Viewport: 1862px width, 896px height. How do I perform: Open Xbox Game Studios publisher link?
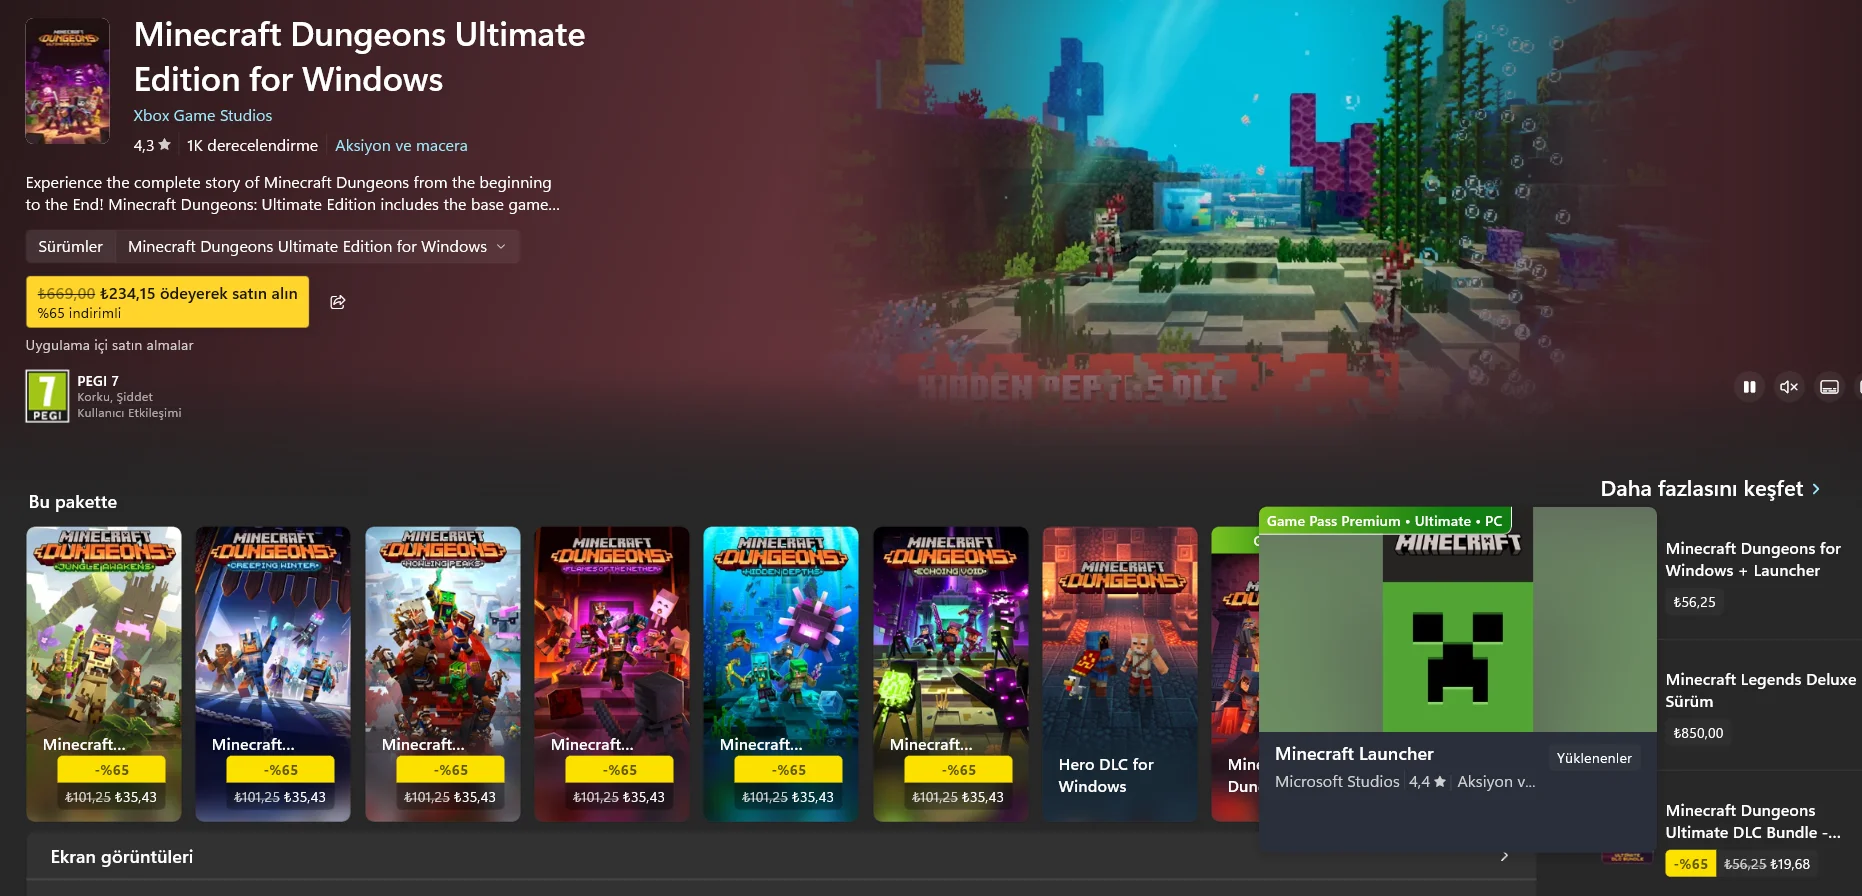[203, 116]
